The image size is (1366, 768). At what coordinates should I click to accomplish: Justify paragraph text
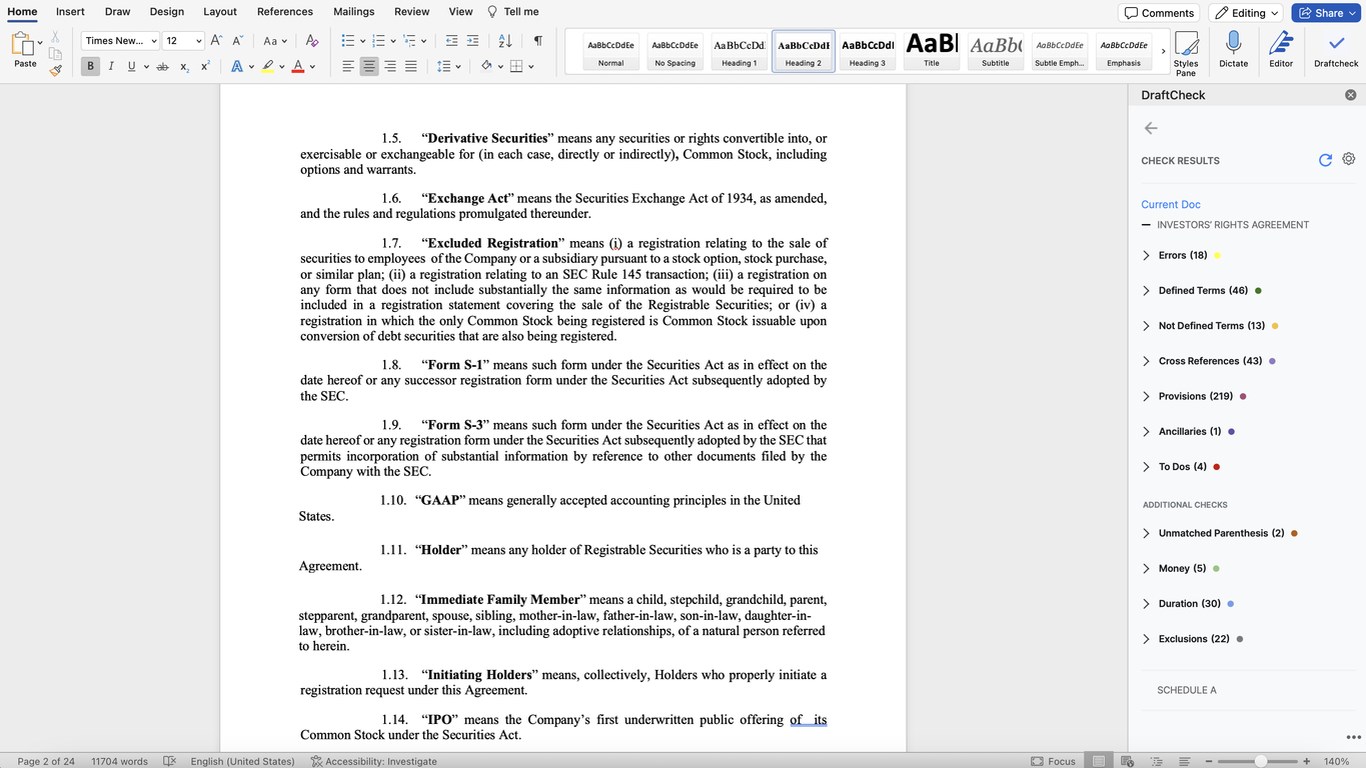pyautogui.click(x=411, y=67)
